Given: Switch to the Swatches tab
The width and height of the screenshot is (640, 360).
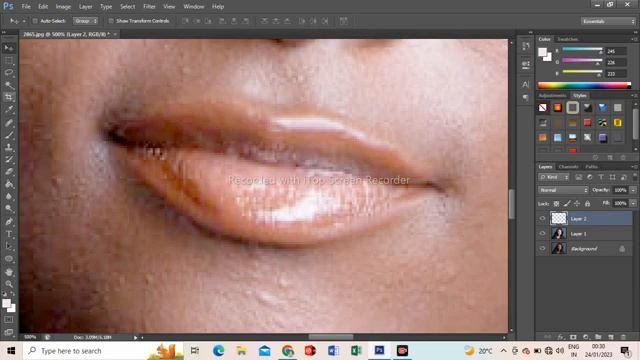Looking at the screenshot, I should pos(567,39).
